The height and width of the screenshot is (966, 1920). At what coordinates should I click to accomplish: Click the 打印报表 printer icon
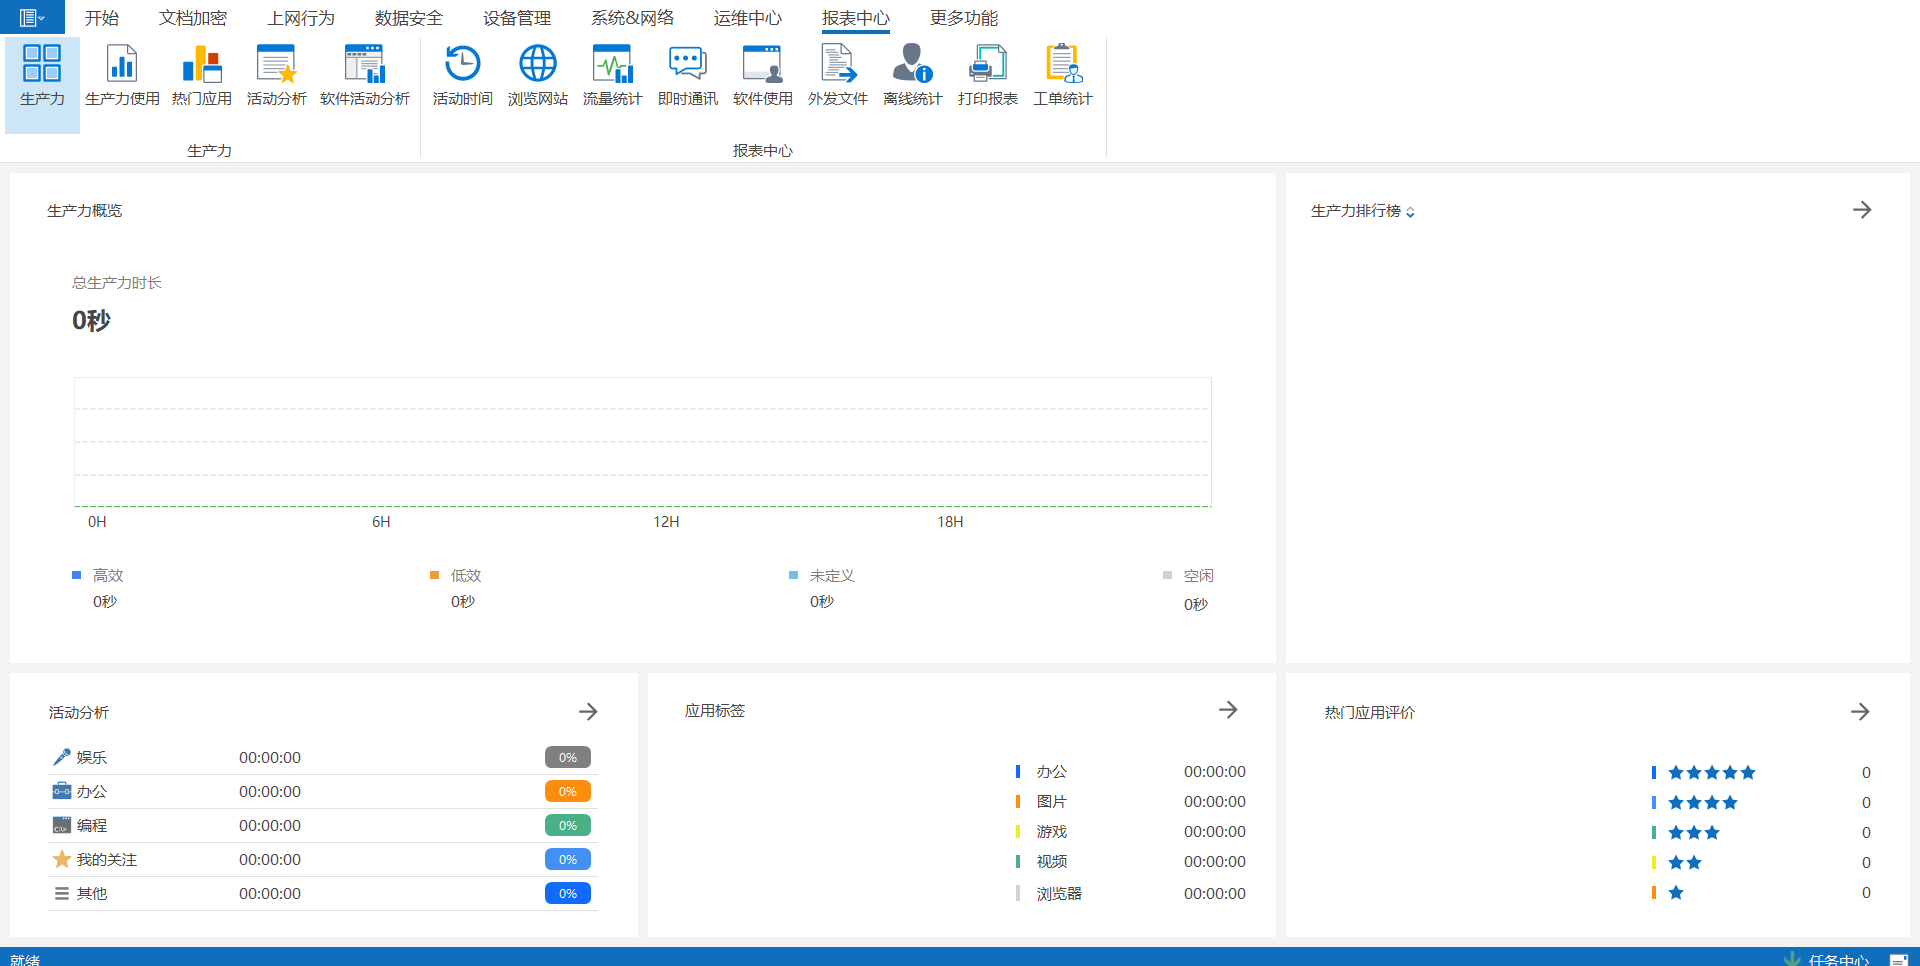987,75
